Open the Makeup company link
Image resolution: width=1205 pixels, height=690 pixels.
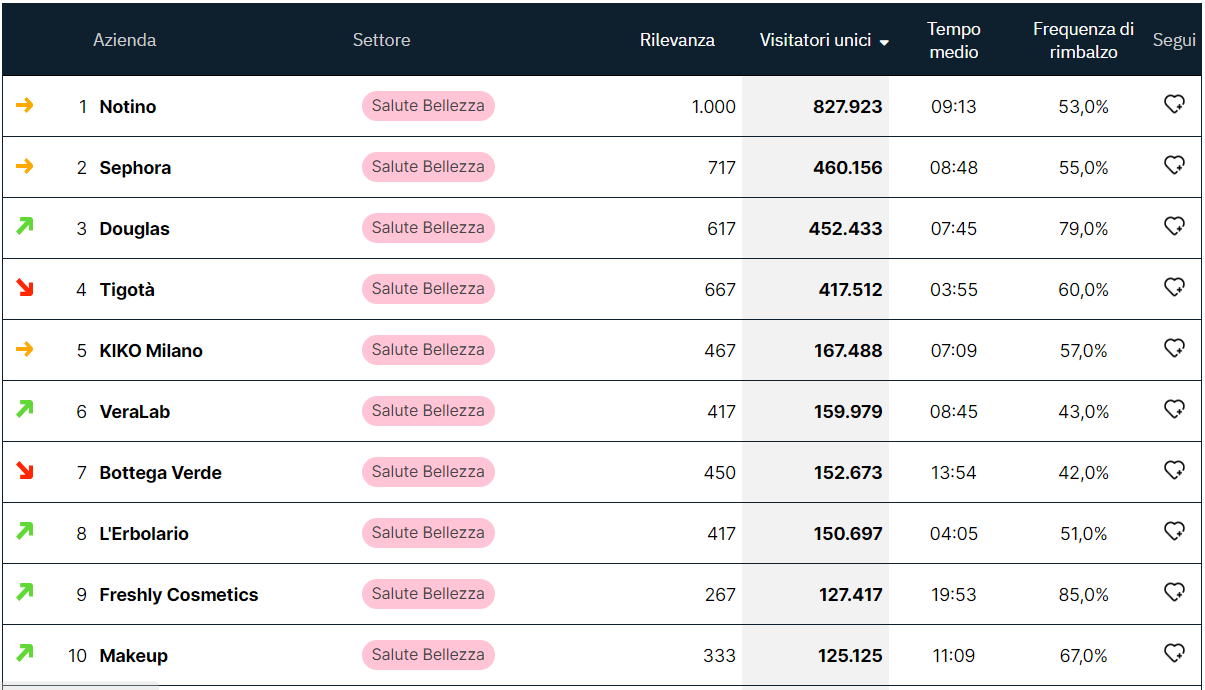tap(134, 656)
